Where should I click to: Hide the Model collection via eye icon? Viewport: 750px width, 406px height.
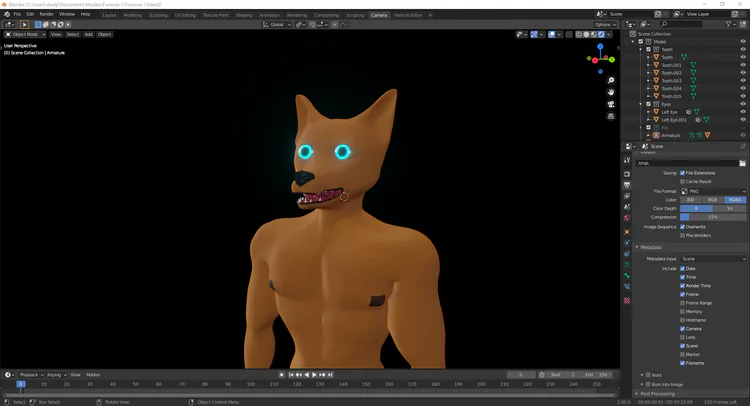pos(743,42)
